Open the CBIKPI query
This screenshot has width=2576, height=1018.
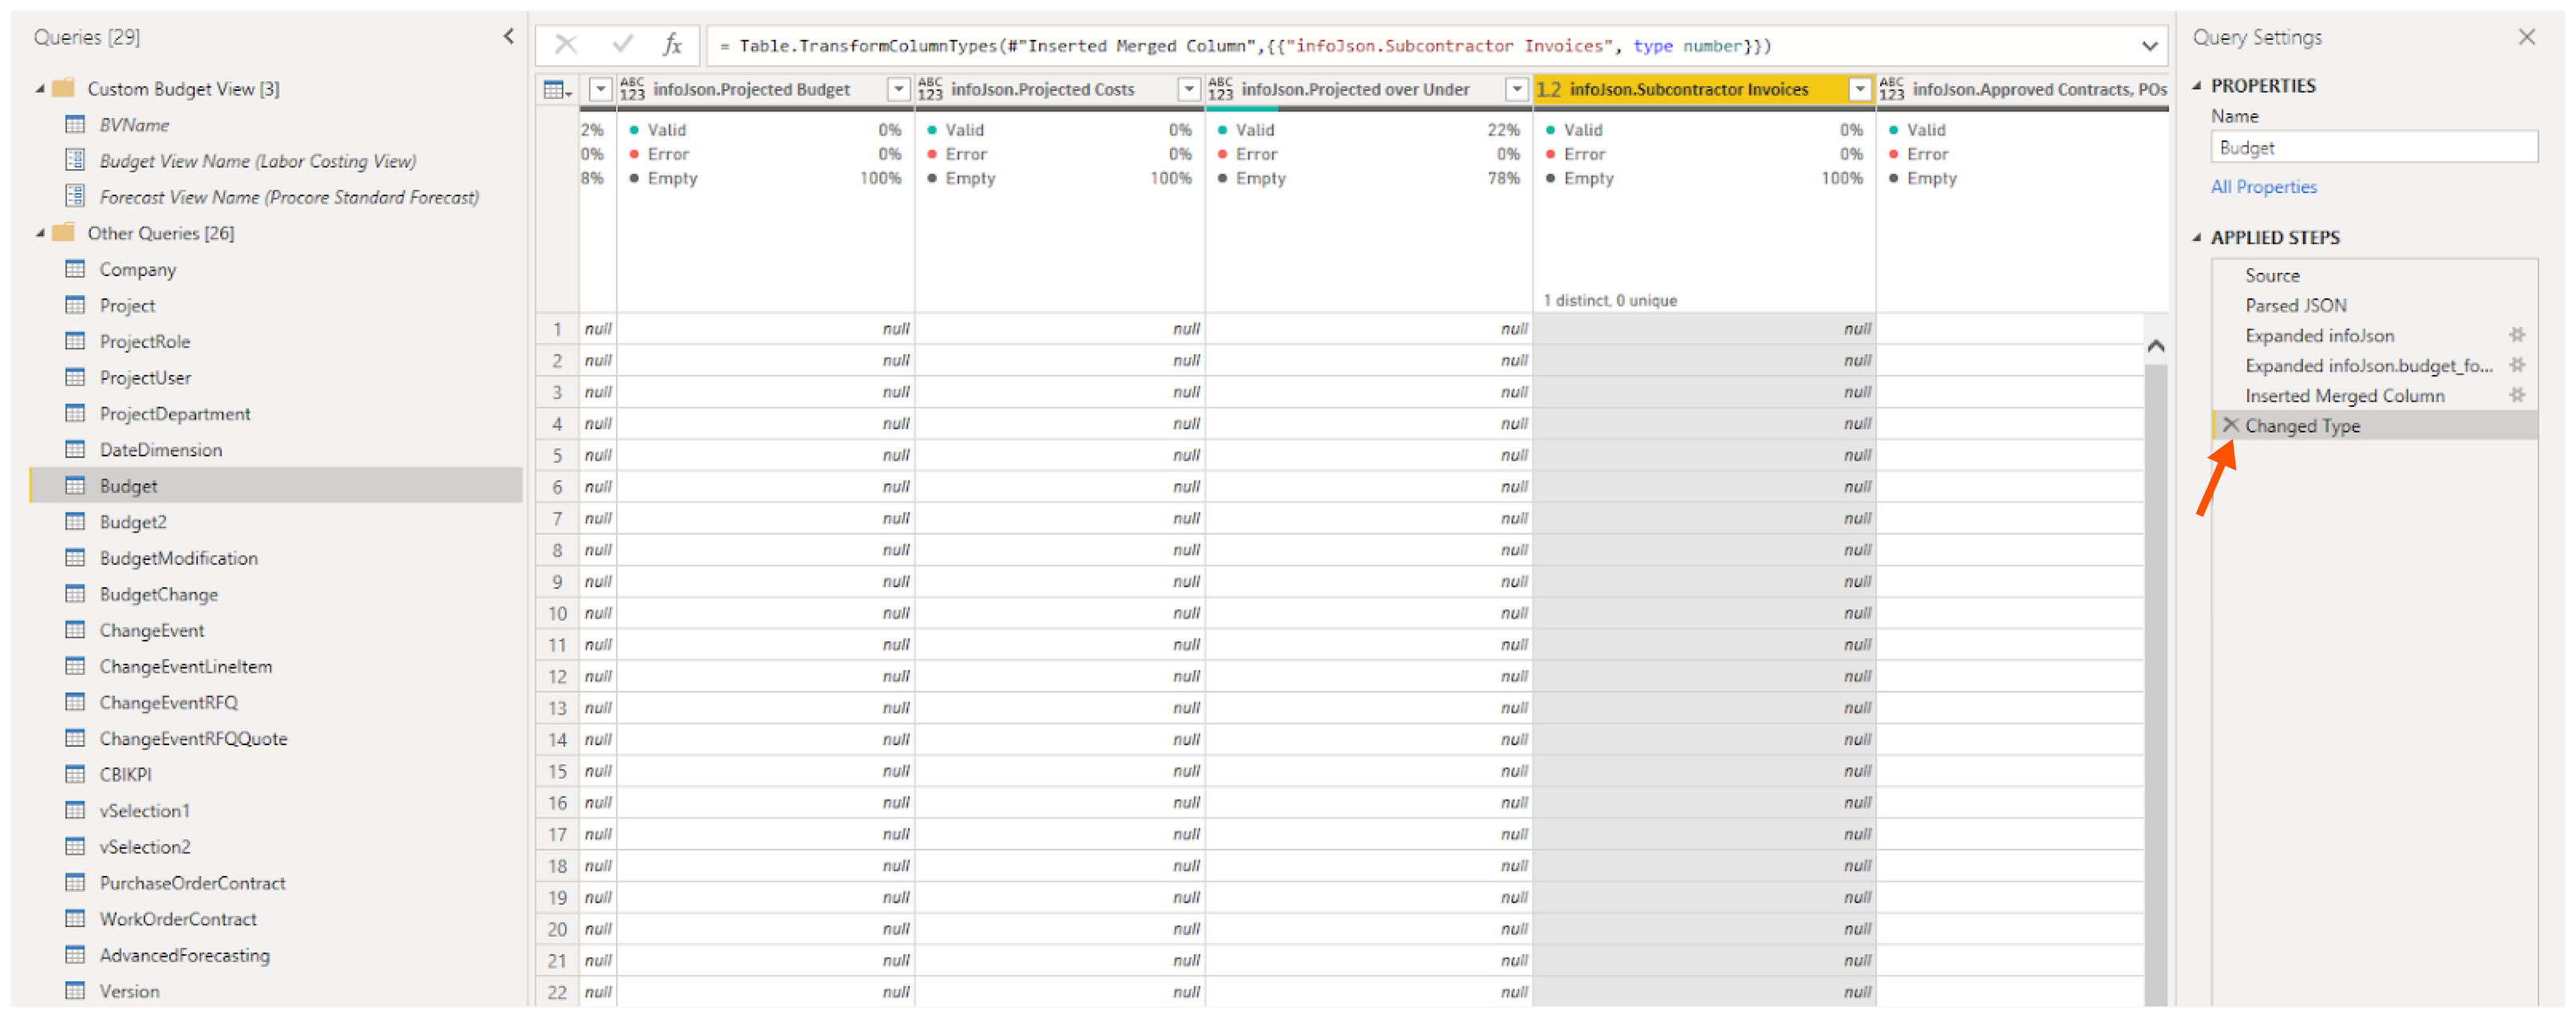tap(125, 774)
